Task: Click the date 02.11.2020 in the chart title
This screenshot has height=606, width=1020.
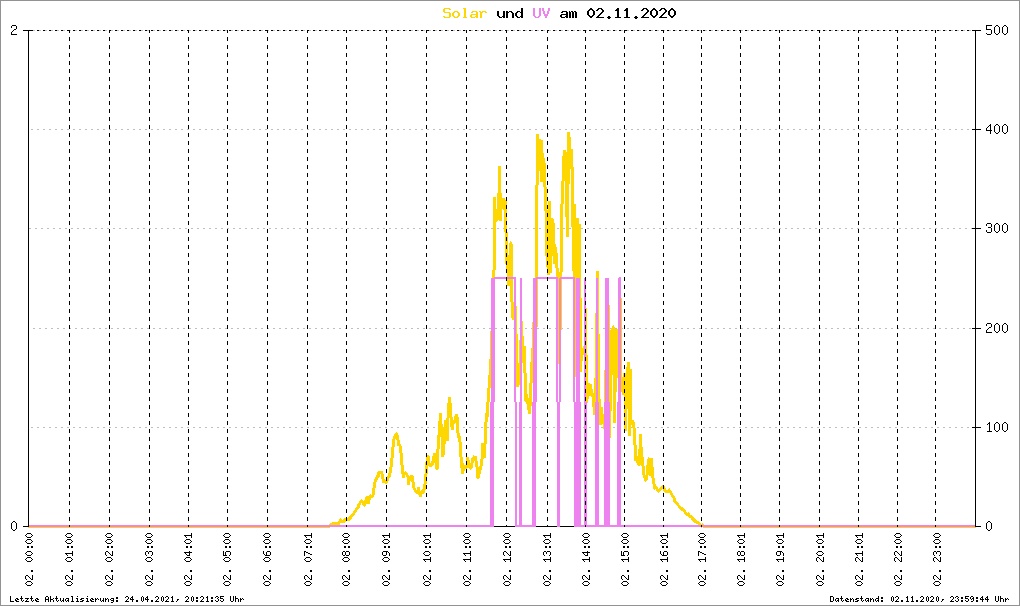Action: click(631, 13)
